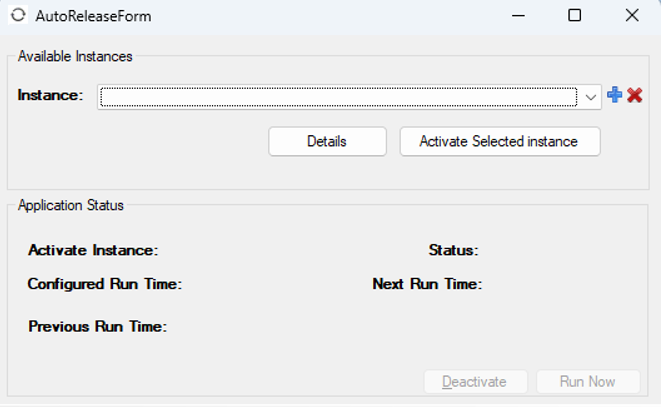This screenshot has width=662, height=407.
Task: Click the 'Previous Run Time:' label
Action: pos(98,327)
